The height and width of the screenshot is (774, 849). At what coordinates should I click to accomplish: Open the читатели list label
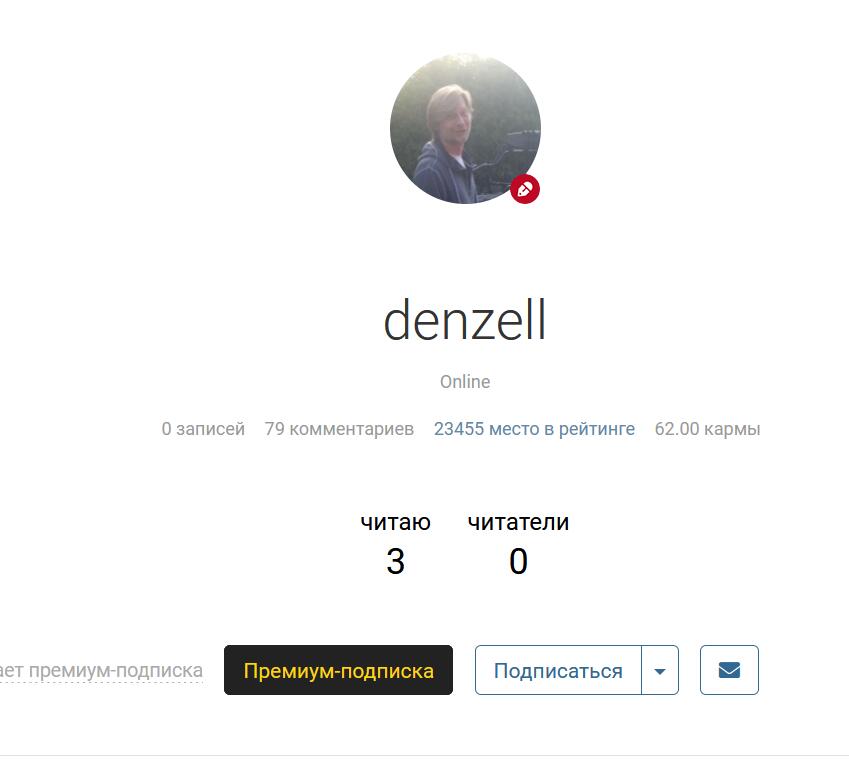click(x=518, y=523)
